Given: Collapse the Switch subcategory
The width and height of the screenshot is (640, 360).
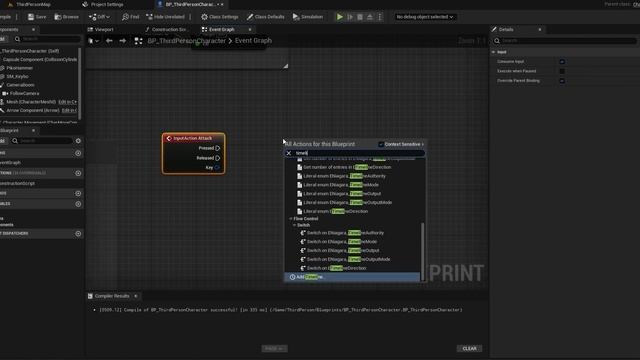Looking at the screenshot, I should [x=294, y=225].
